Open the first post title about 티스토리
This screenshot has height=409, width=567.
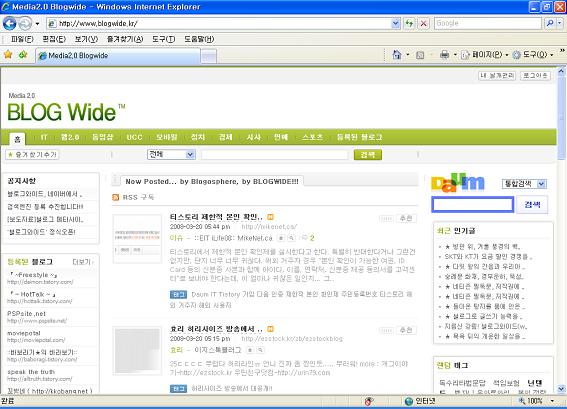pyautogui.click(x=216, y=217)
